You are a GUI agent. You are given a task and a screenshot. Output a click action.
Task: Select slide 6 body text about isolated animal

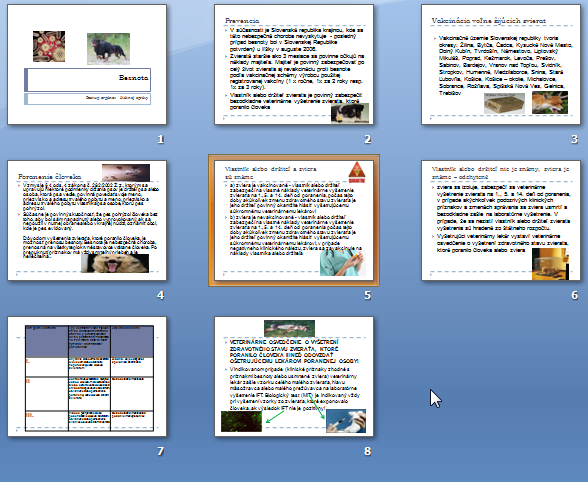501,218
